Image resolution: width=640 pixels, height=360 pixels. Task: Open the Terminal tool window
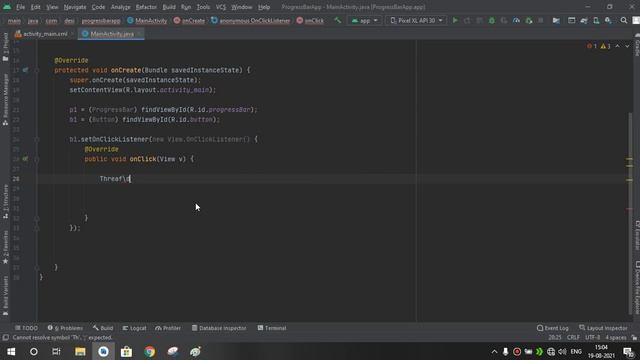click(x=272, y=328)
